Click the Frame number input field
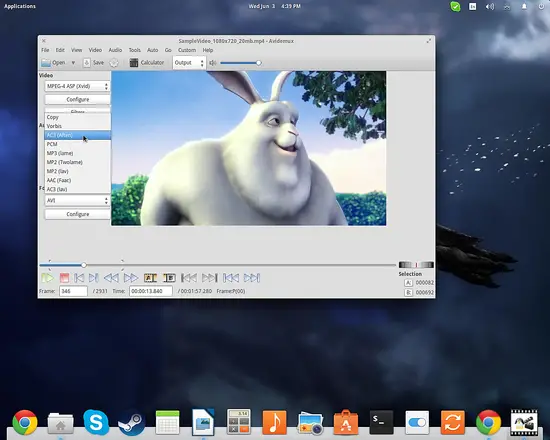The image size is (550, 440). click(73, 291)
